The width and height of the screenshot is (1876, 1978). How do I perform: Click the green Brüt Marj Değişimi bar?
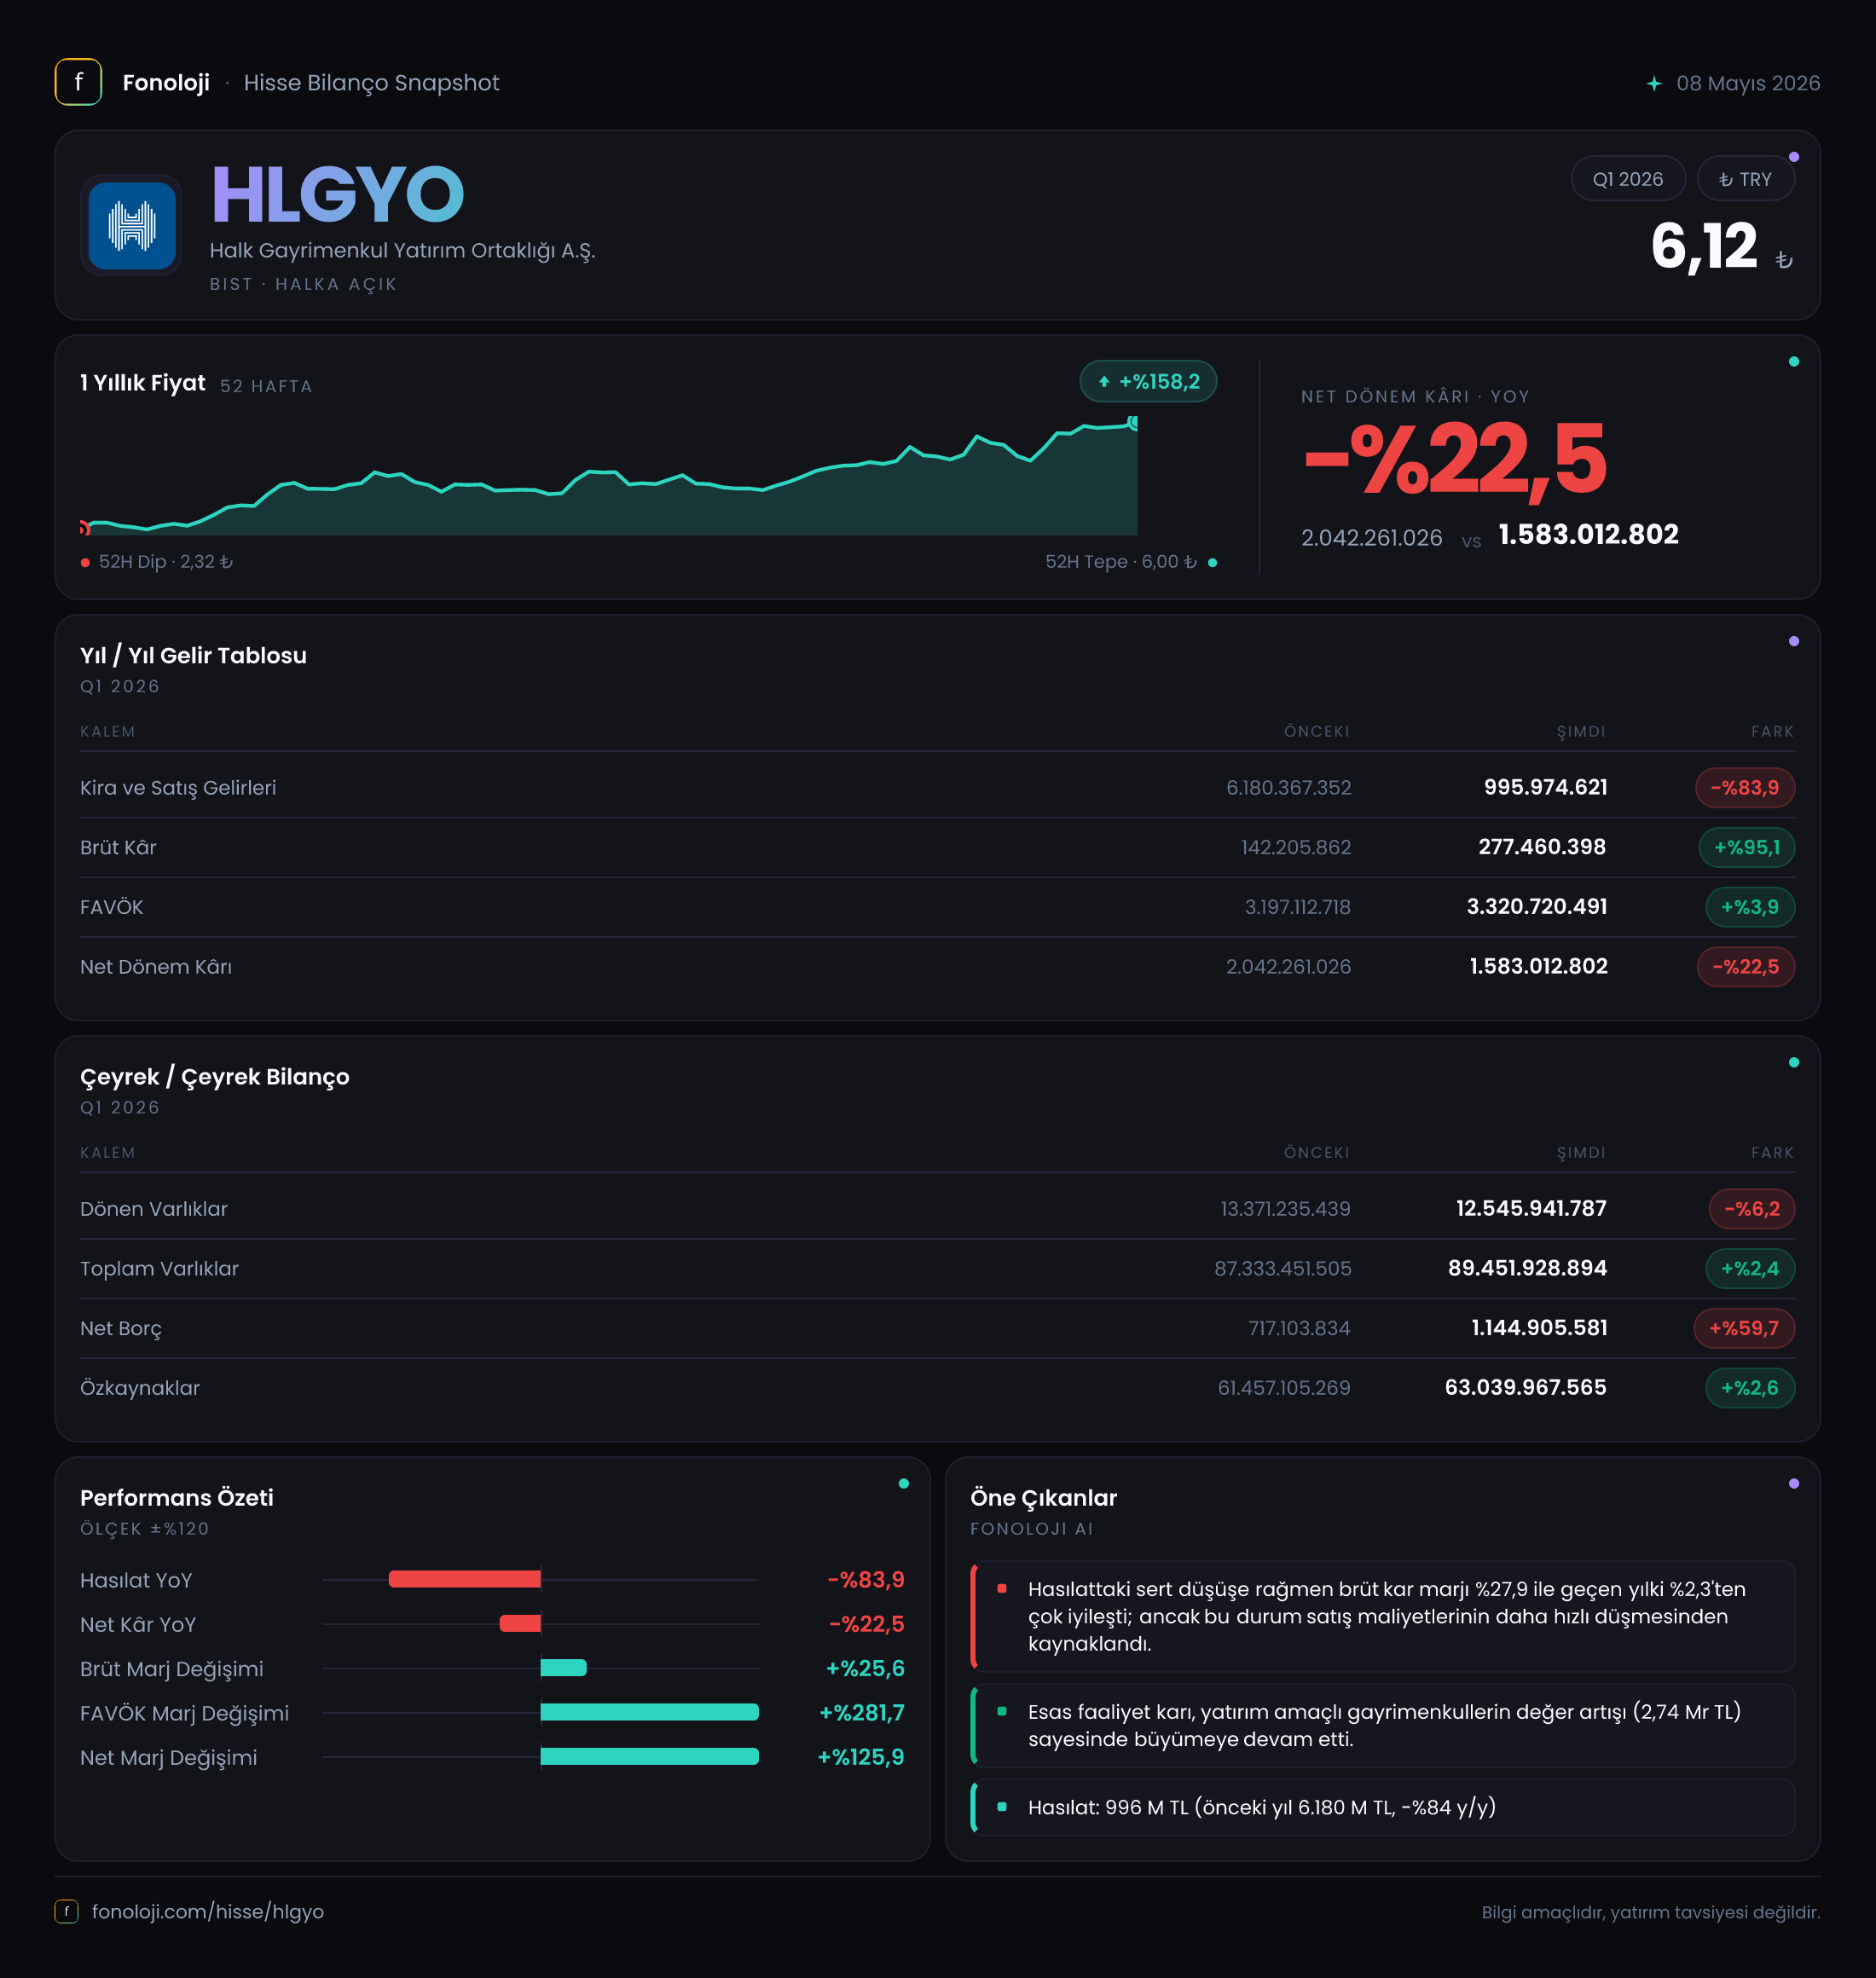(x=564, y=1667)
